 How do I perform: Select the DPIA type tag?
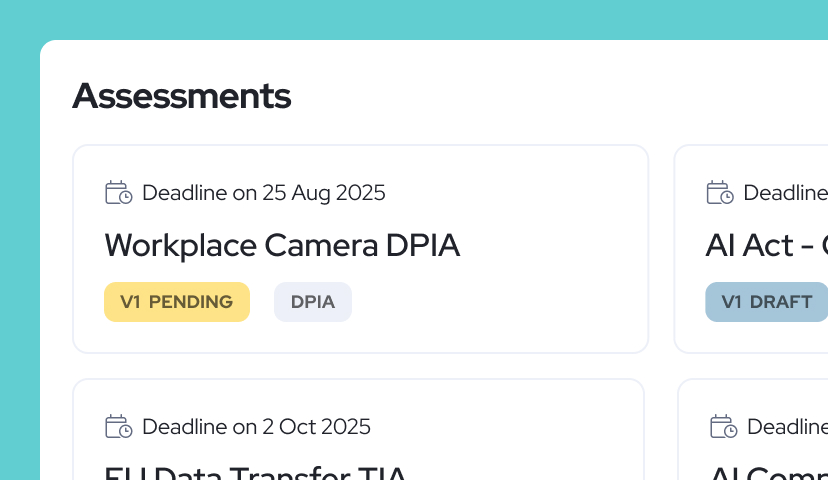tap(313, 302)
